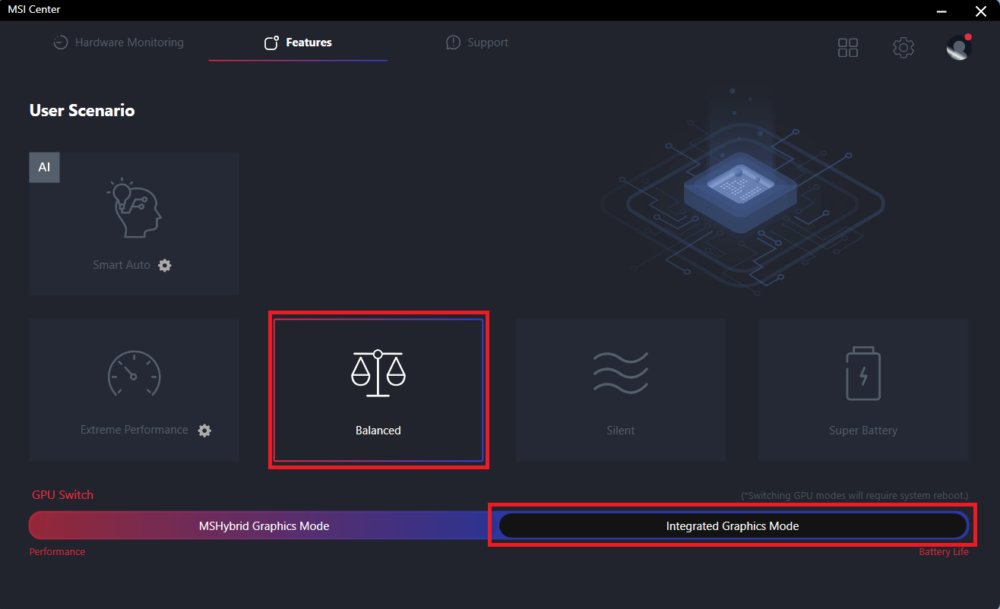
Task: Choose the Super Battery label
Action: (862, 431)
